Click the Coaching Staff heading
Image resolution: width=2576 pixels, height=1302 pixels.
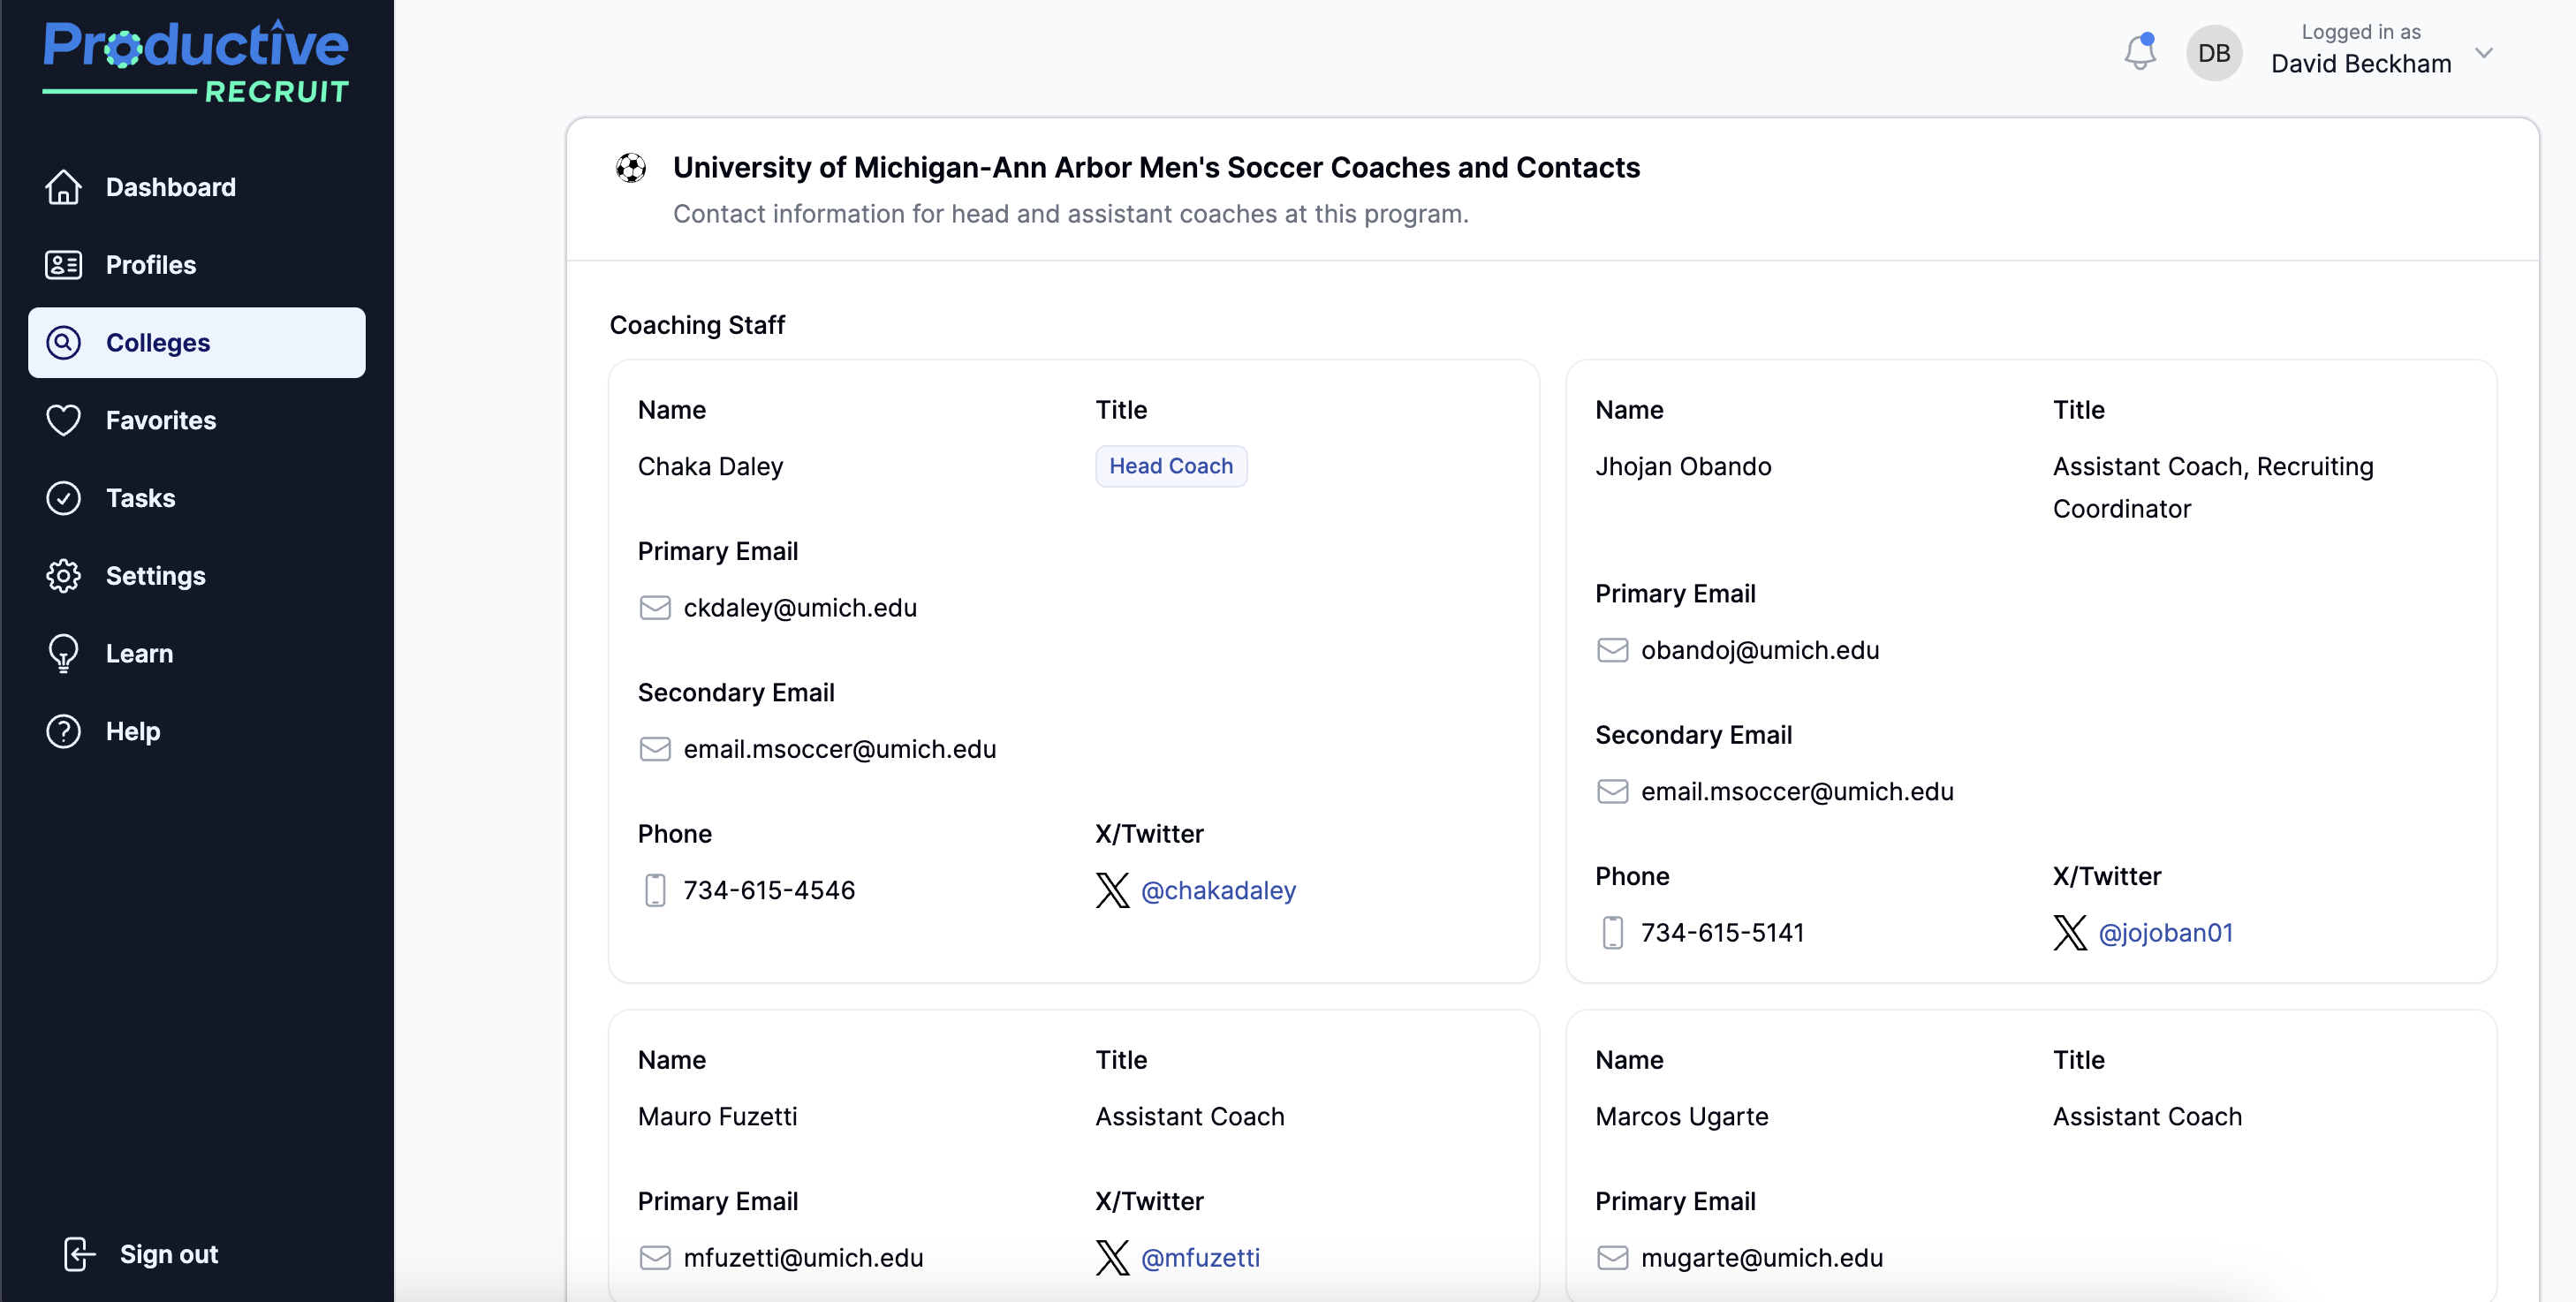click(x=697, y=325)
